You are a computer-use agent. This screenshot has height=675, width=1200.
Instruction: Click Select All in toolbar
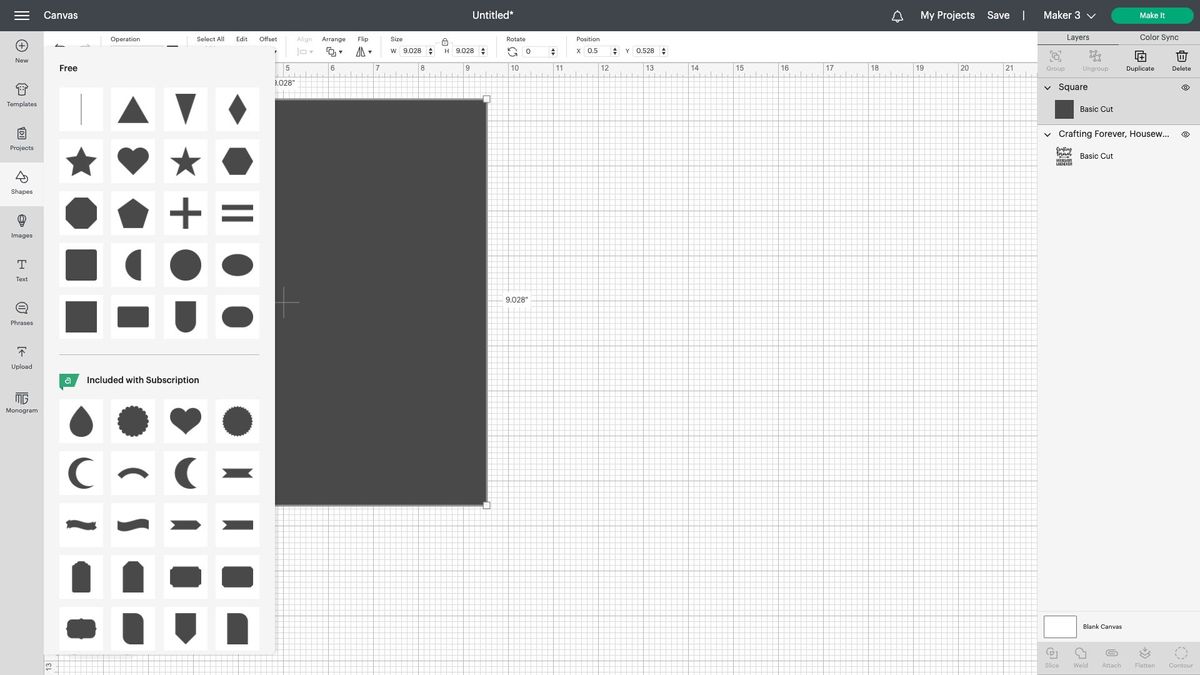[210, 39]
